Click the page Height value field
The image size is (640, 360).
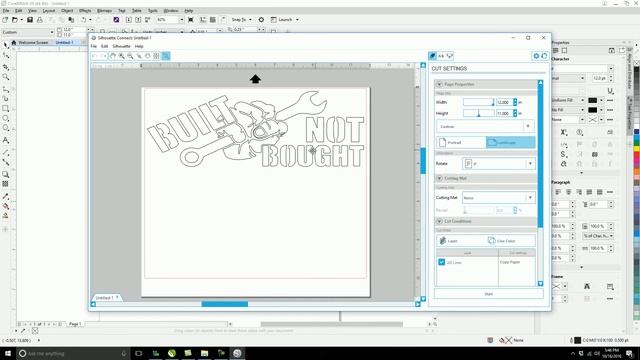[504, 113]
